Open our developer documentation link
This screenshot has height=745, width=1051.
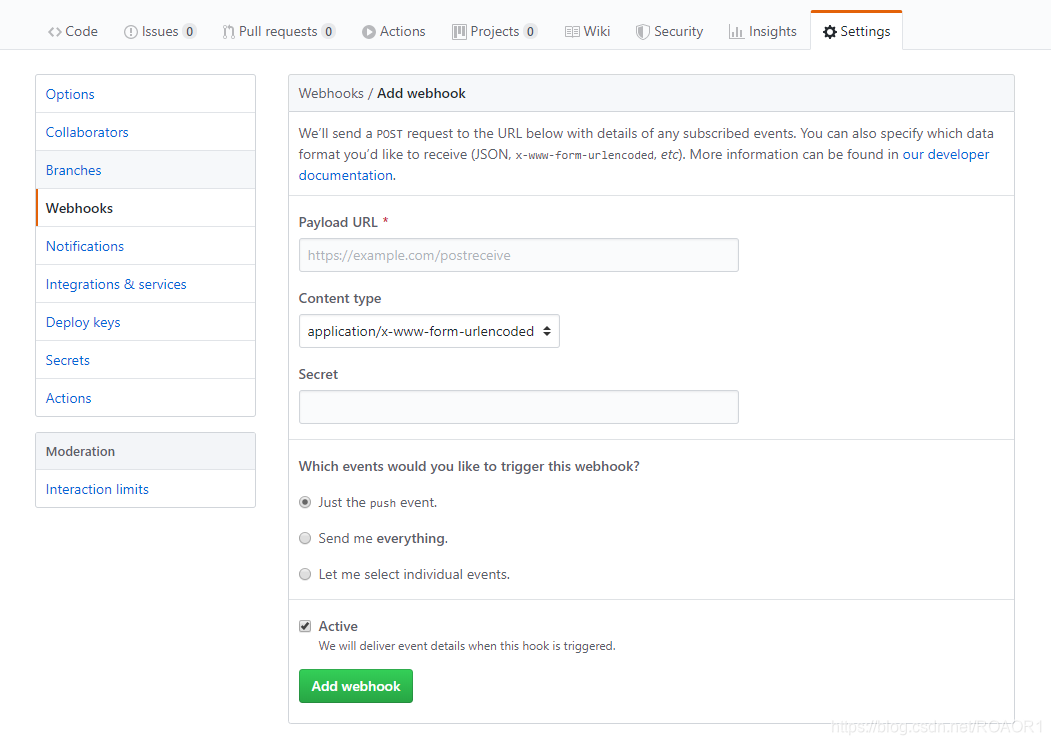point(946,154)
